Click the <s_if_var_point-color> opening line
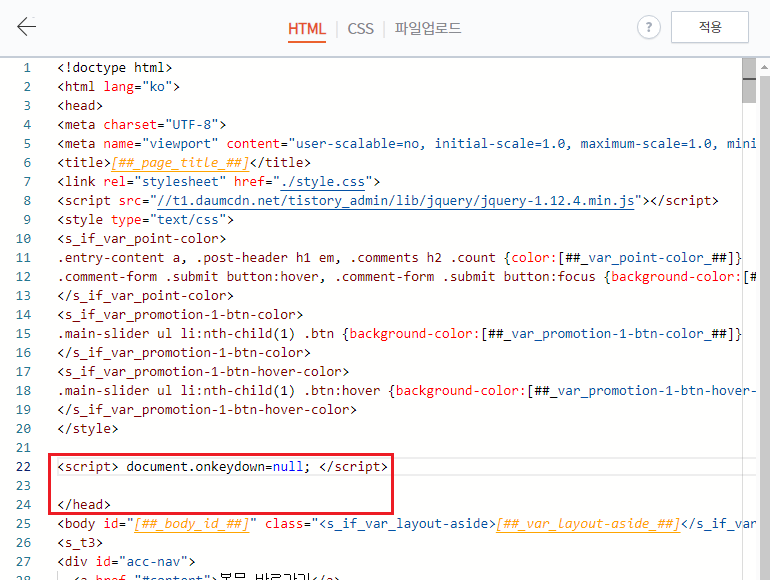 (141, 239)
